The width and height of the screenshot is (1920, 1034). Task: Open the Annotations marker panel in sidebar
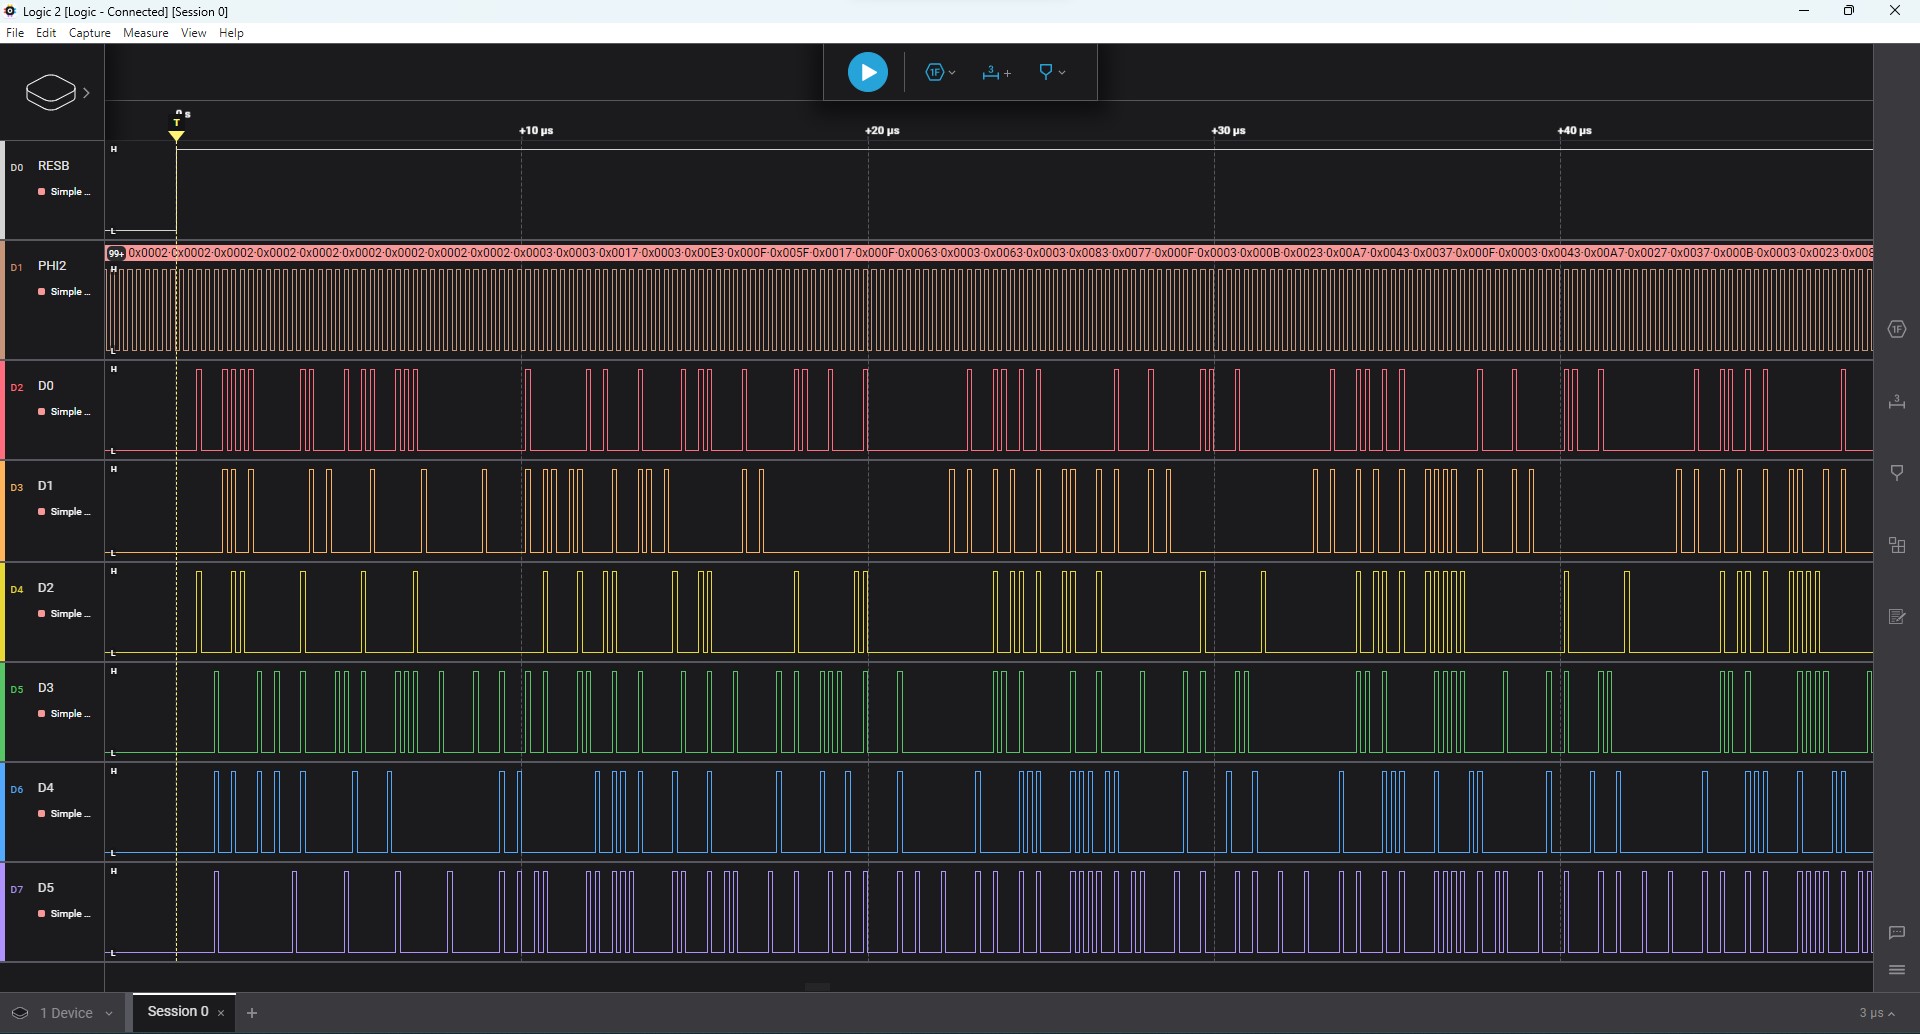coord(1897,473)
